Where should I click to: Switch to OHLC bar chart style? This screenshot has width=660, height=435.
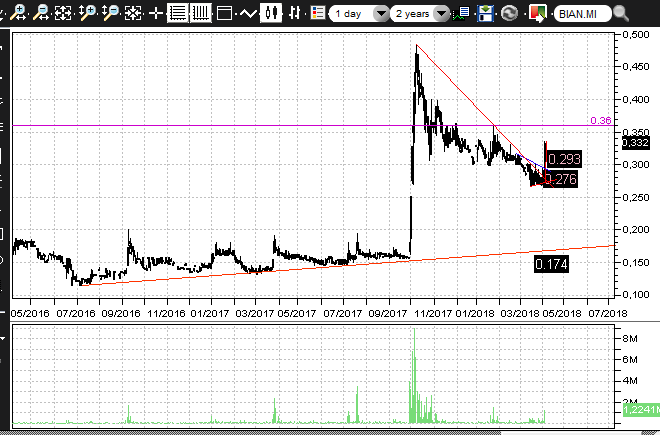pos(295,13)
